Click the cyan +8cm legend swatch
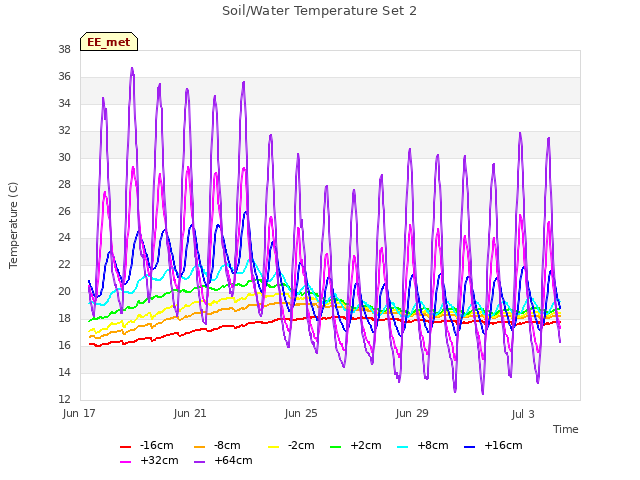This screenshot has width=640, height=480. (x=402, y=447)
